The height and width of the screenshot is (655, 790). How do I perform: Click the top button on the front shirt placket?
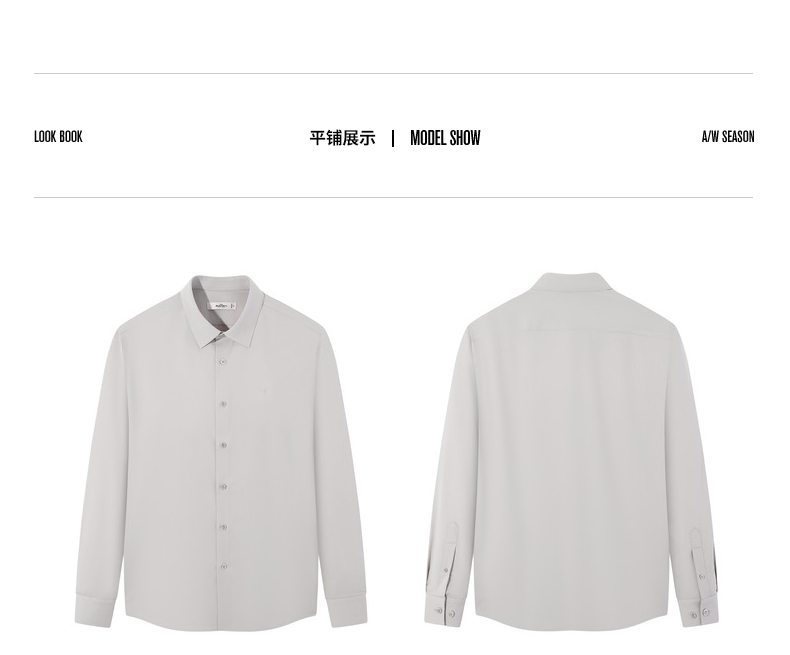(223, 361)
